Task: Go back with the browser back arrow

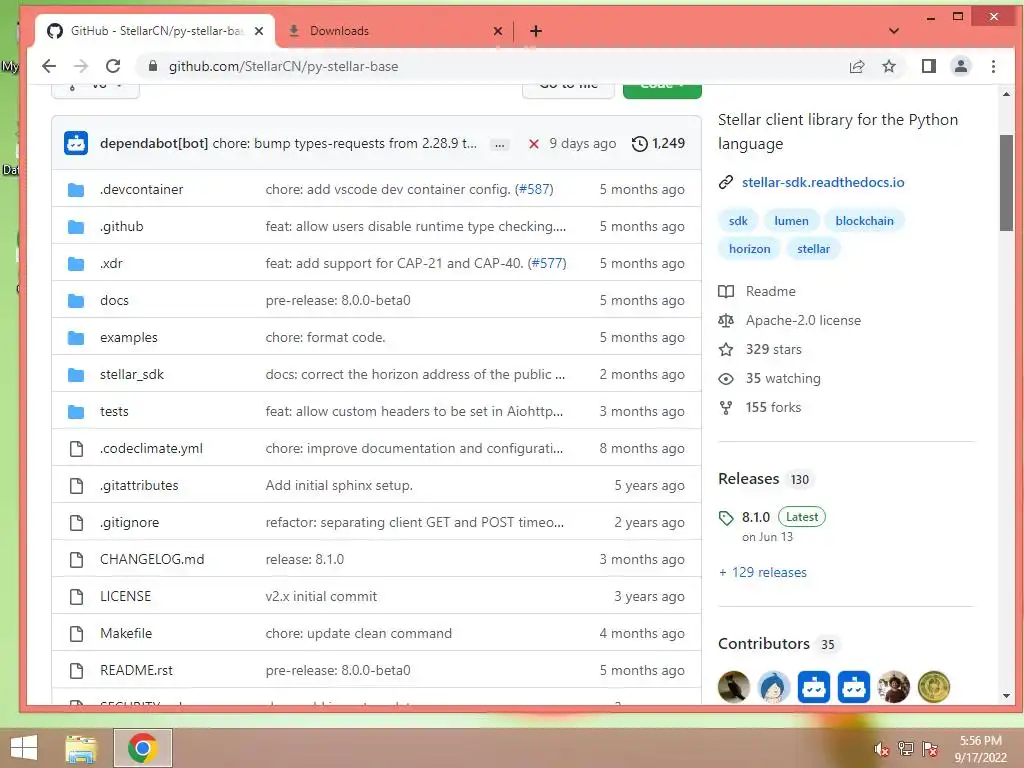Action: coord(49,66)
